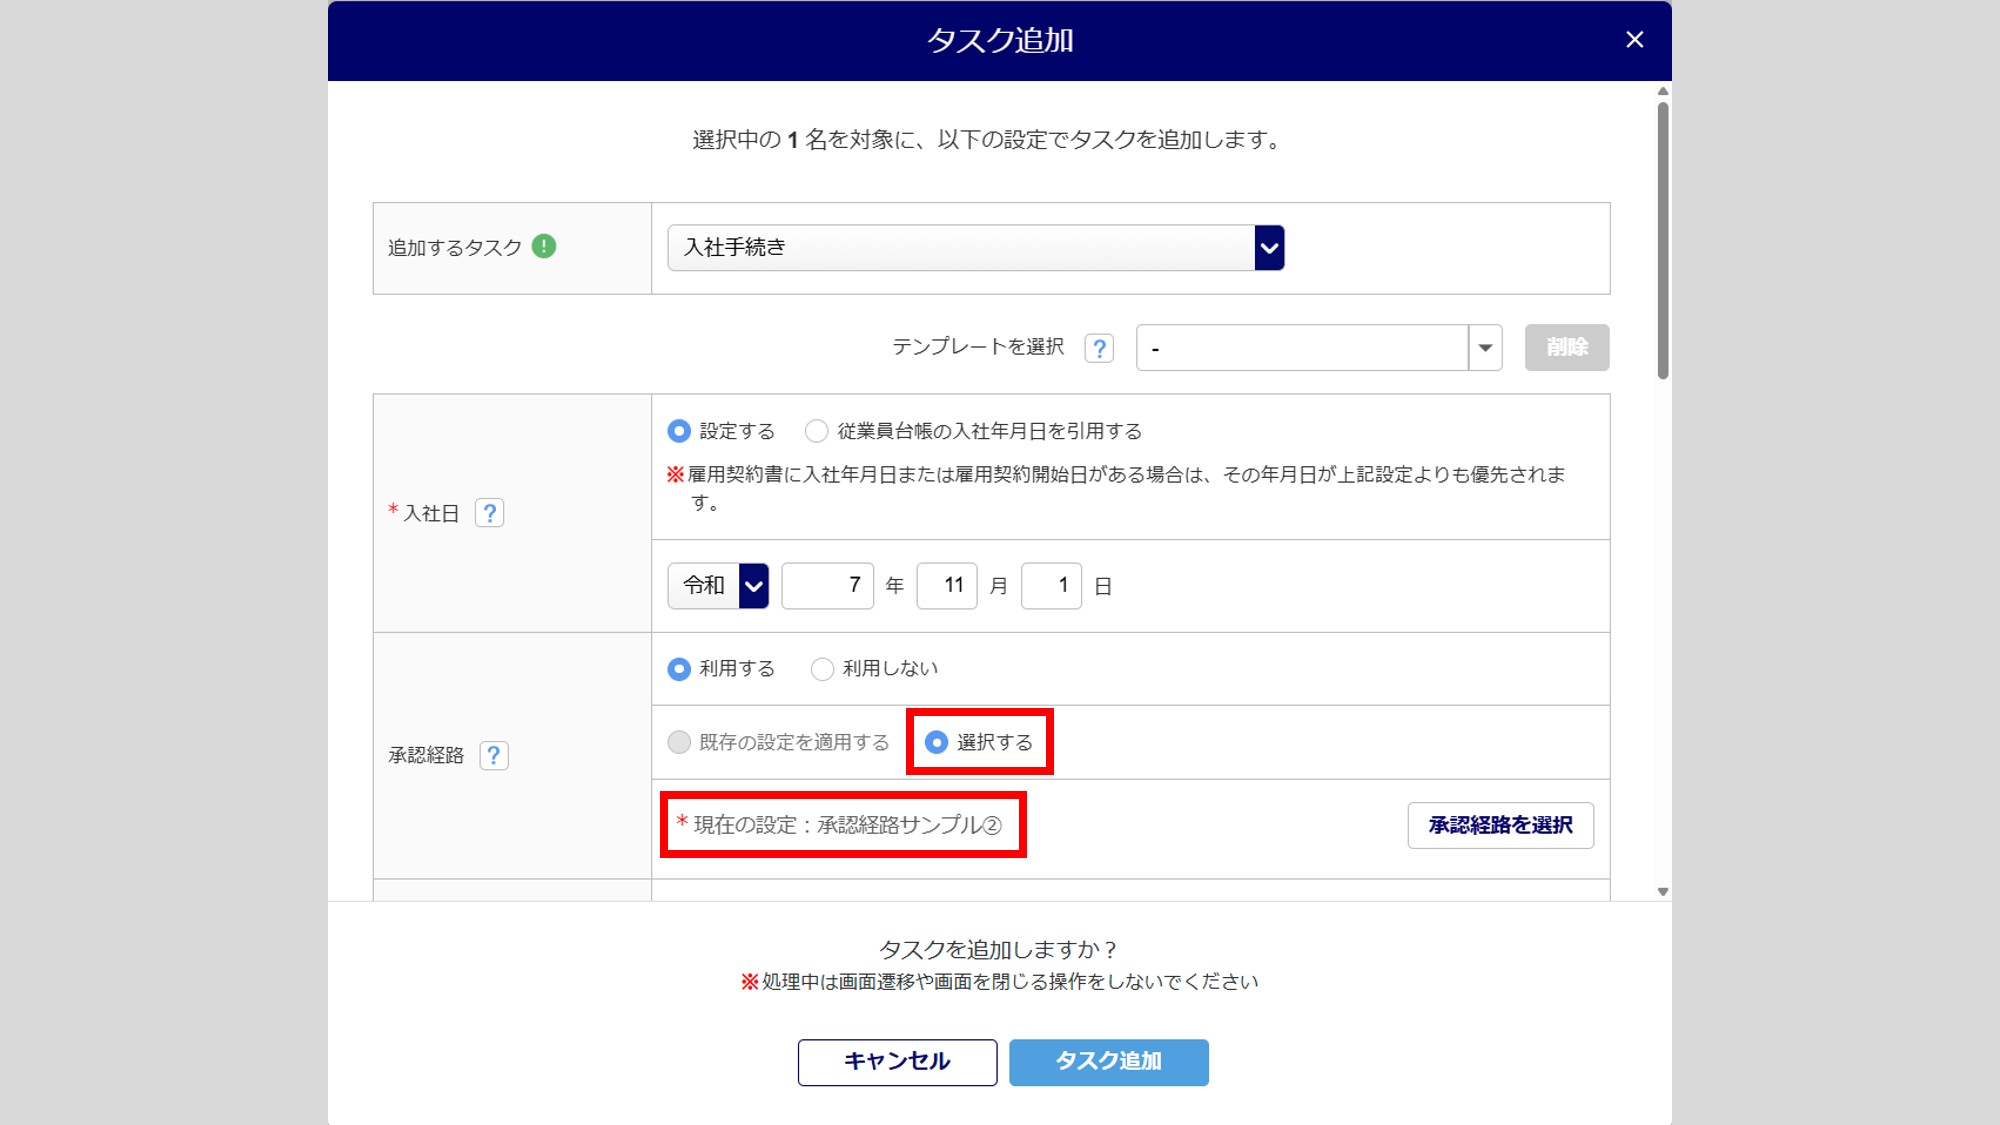Image resolution: width=2000 pixels, height=1125 pixels.
Task: Click the month field showing 11
Action: [946, 586]
